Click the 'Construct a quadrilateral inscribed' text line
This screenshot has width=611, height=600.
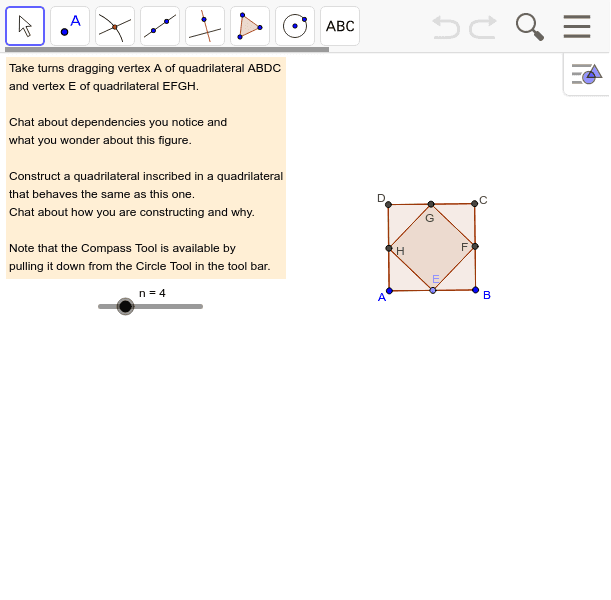click(146, 176)
